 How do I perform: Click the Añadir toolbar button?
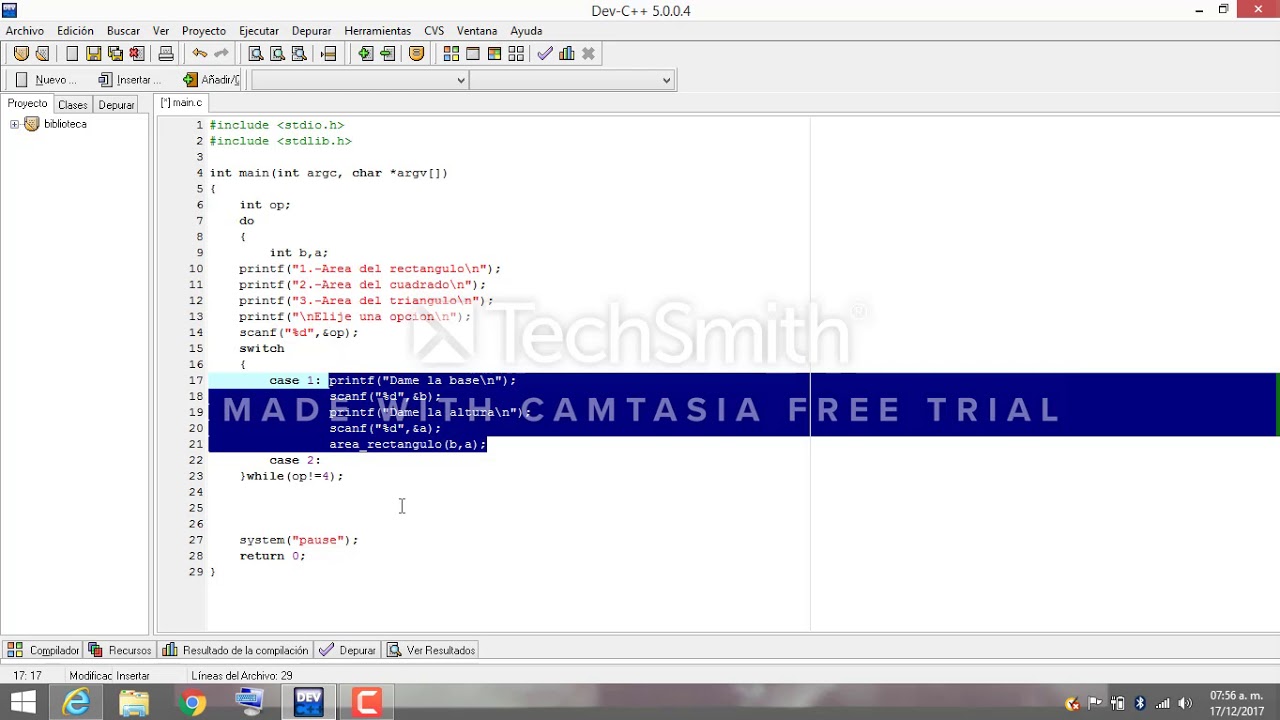211,80
